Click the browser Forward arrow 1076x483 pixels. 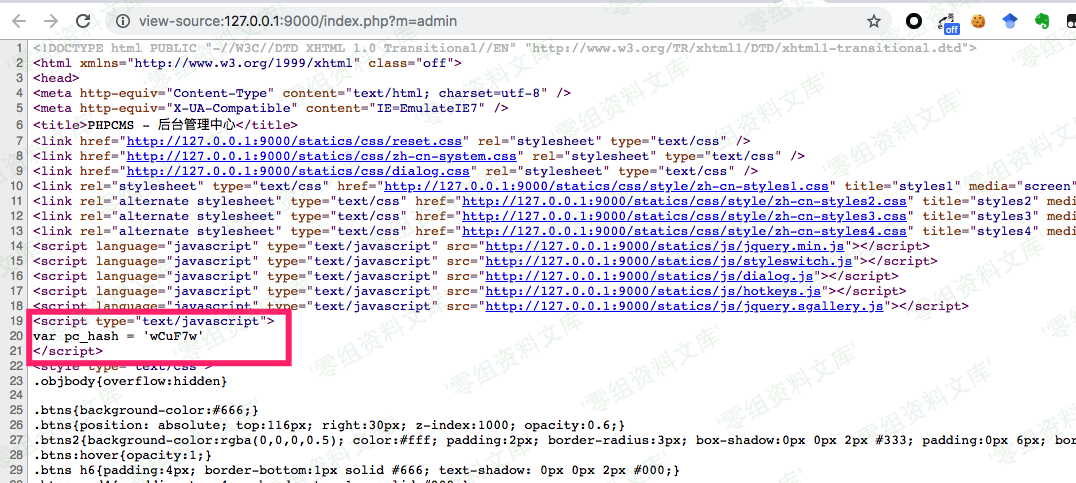tap(50, 20)
